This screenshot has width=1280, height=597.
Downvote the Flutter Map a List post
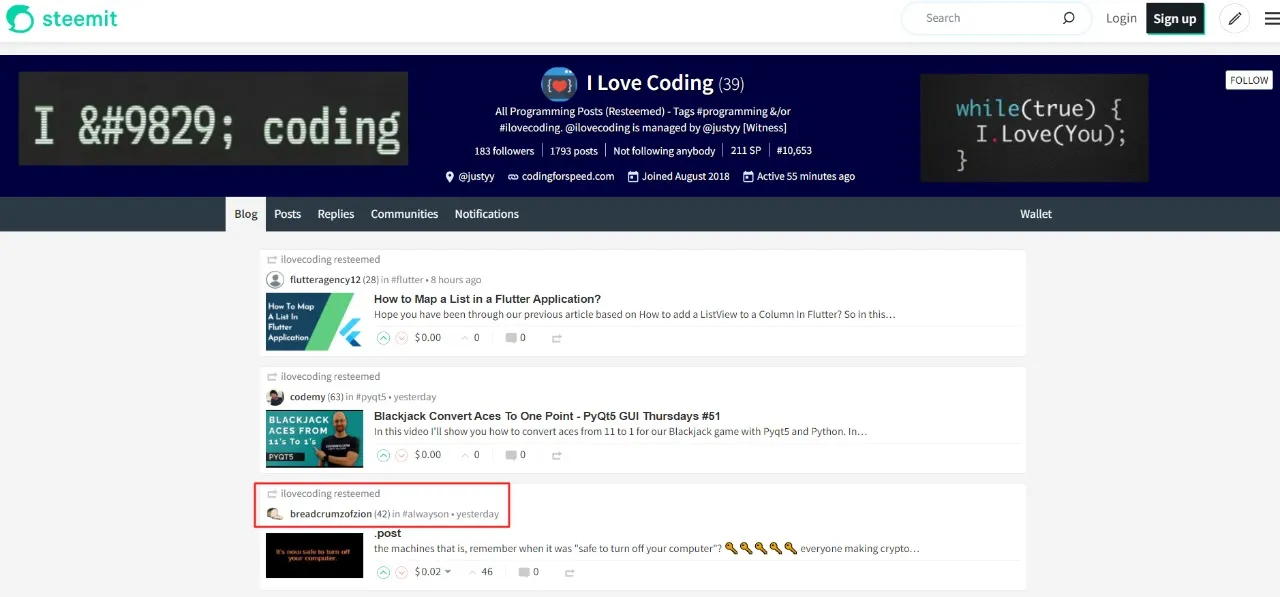pos(402,338)
